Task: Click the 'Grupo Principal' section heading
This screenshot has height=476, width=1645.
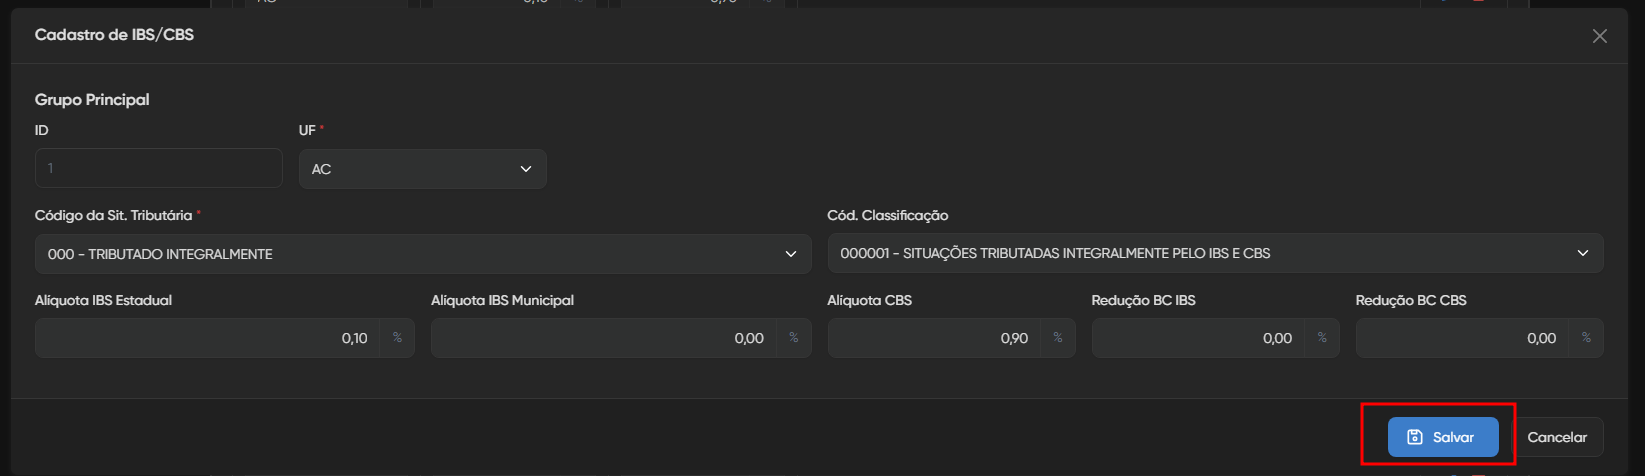Action: tap(92, 100)
